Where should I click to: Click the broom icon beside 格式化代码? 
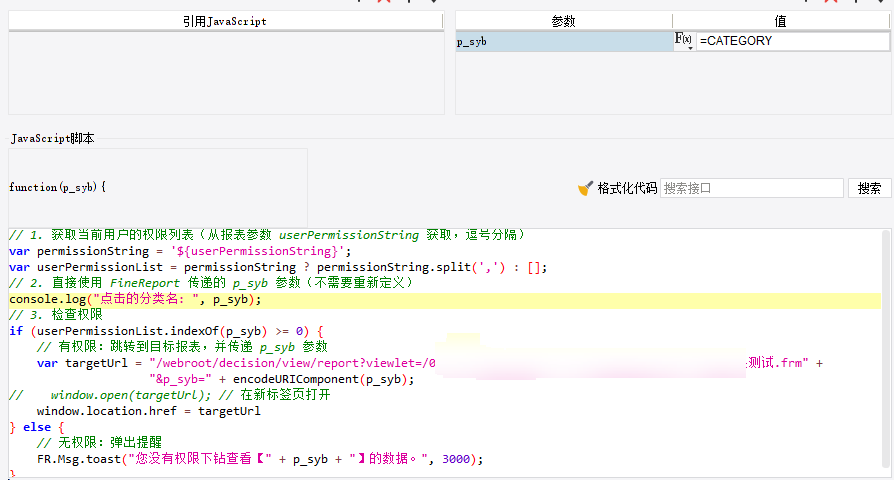pos(585,188)
